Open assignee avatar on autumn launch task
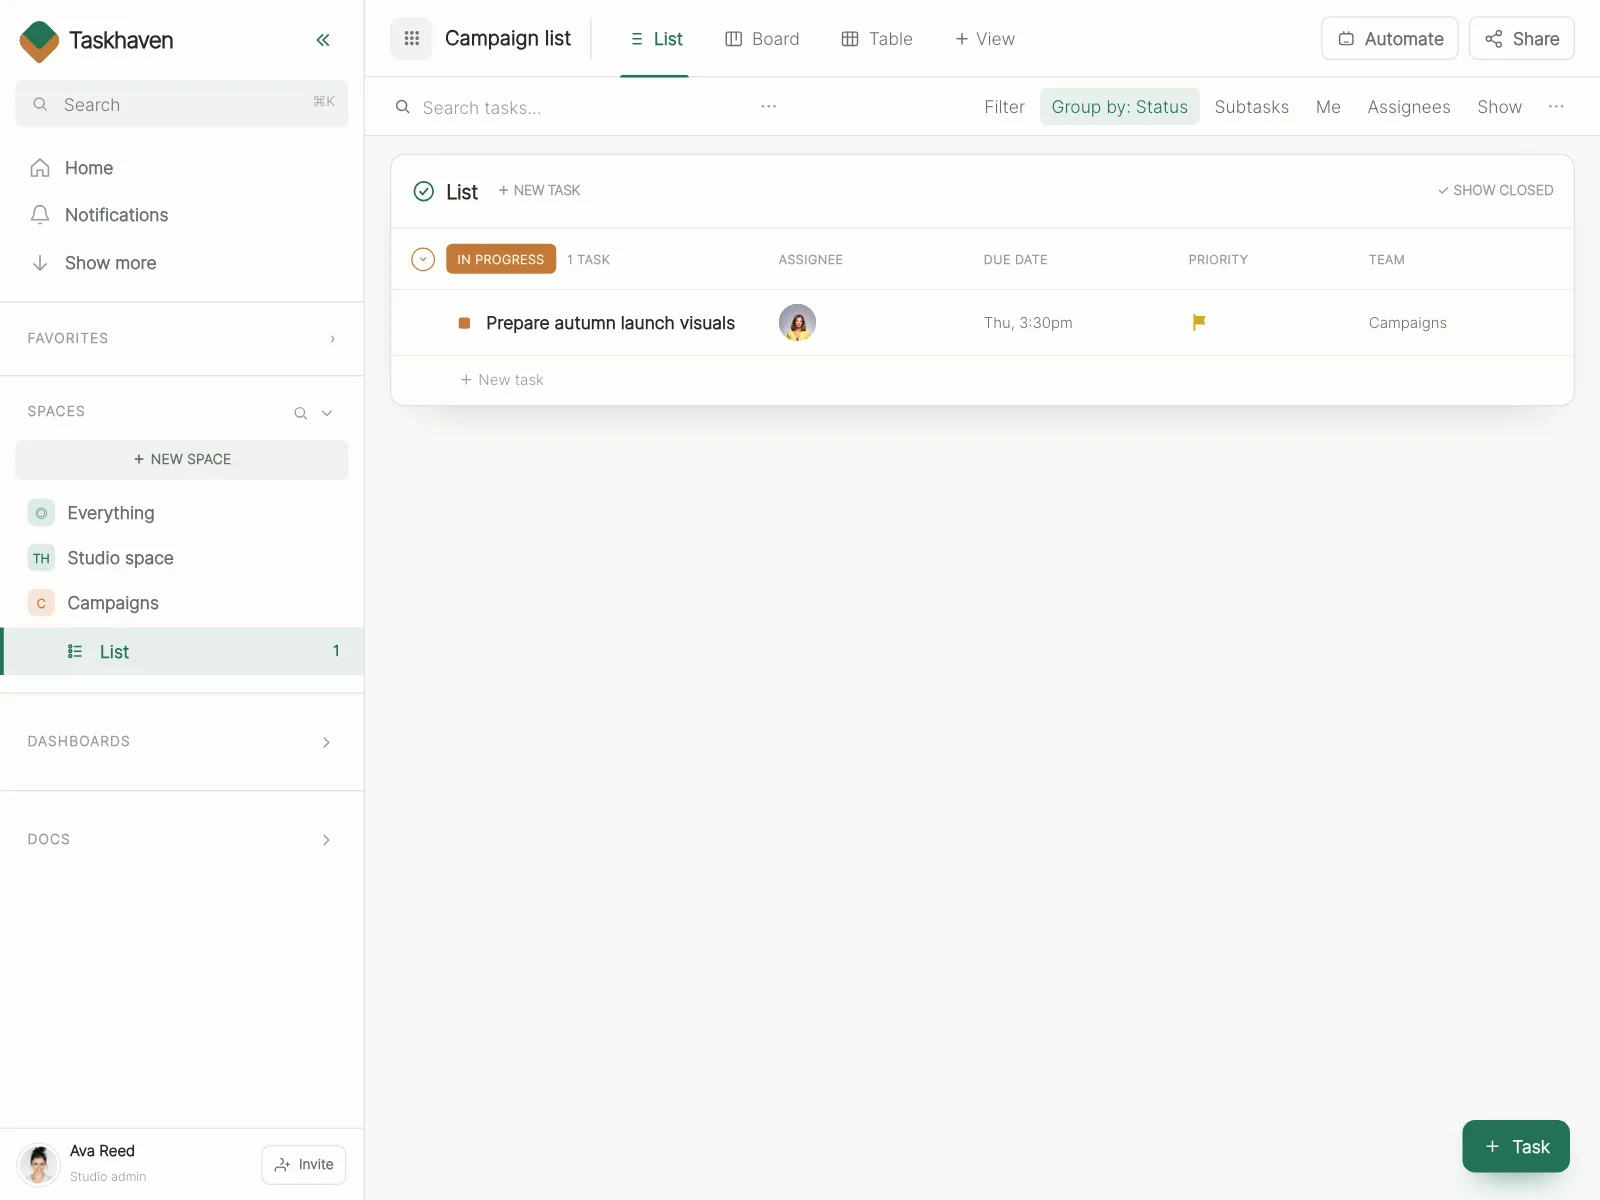 797,323
